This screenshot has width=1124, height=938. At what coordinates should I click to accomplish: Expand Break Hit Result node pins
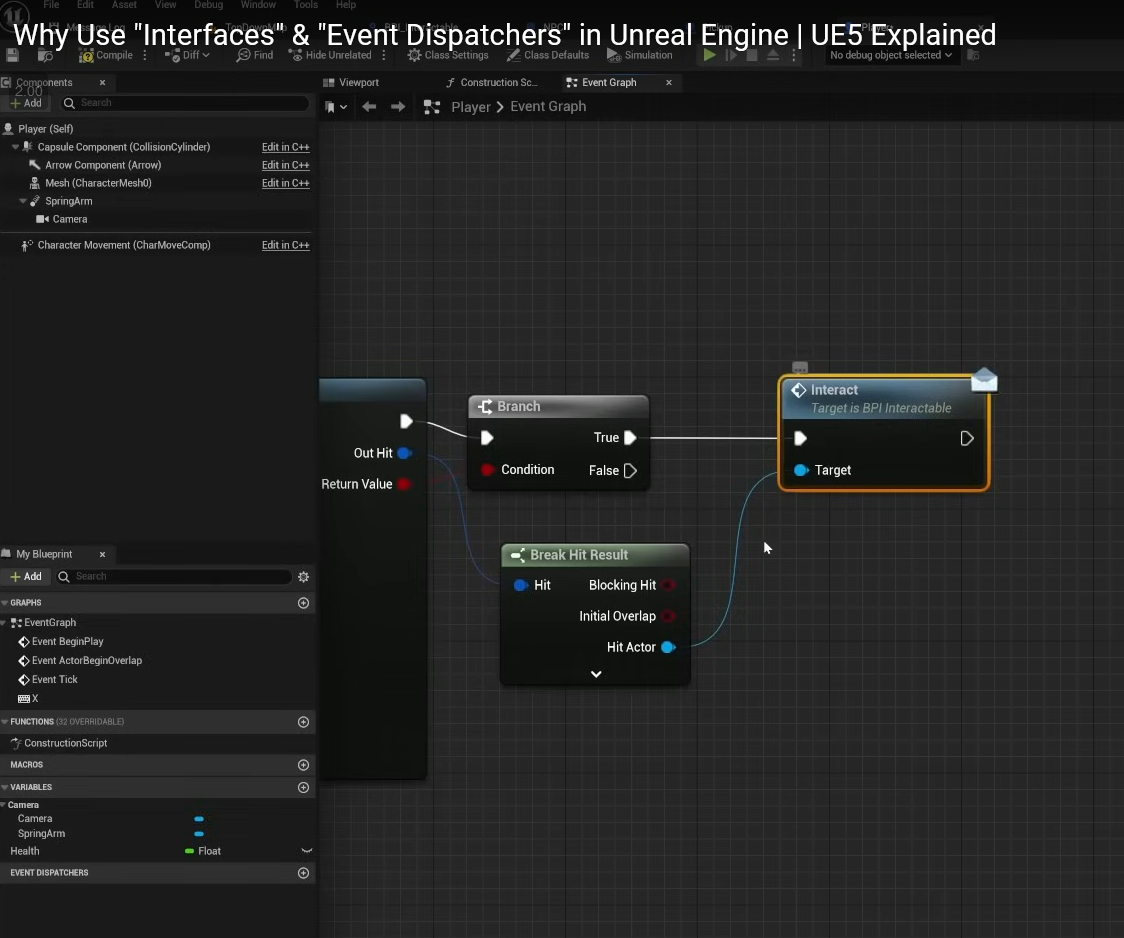coord(596,674)
